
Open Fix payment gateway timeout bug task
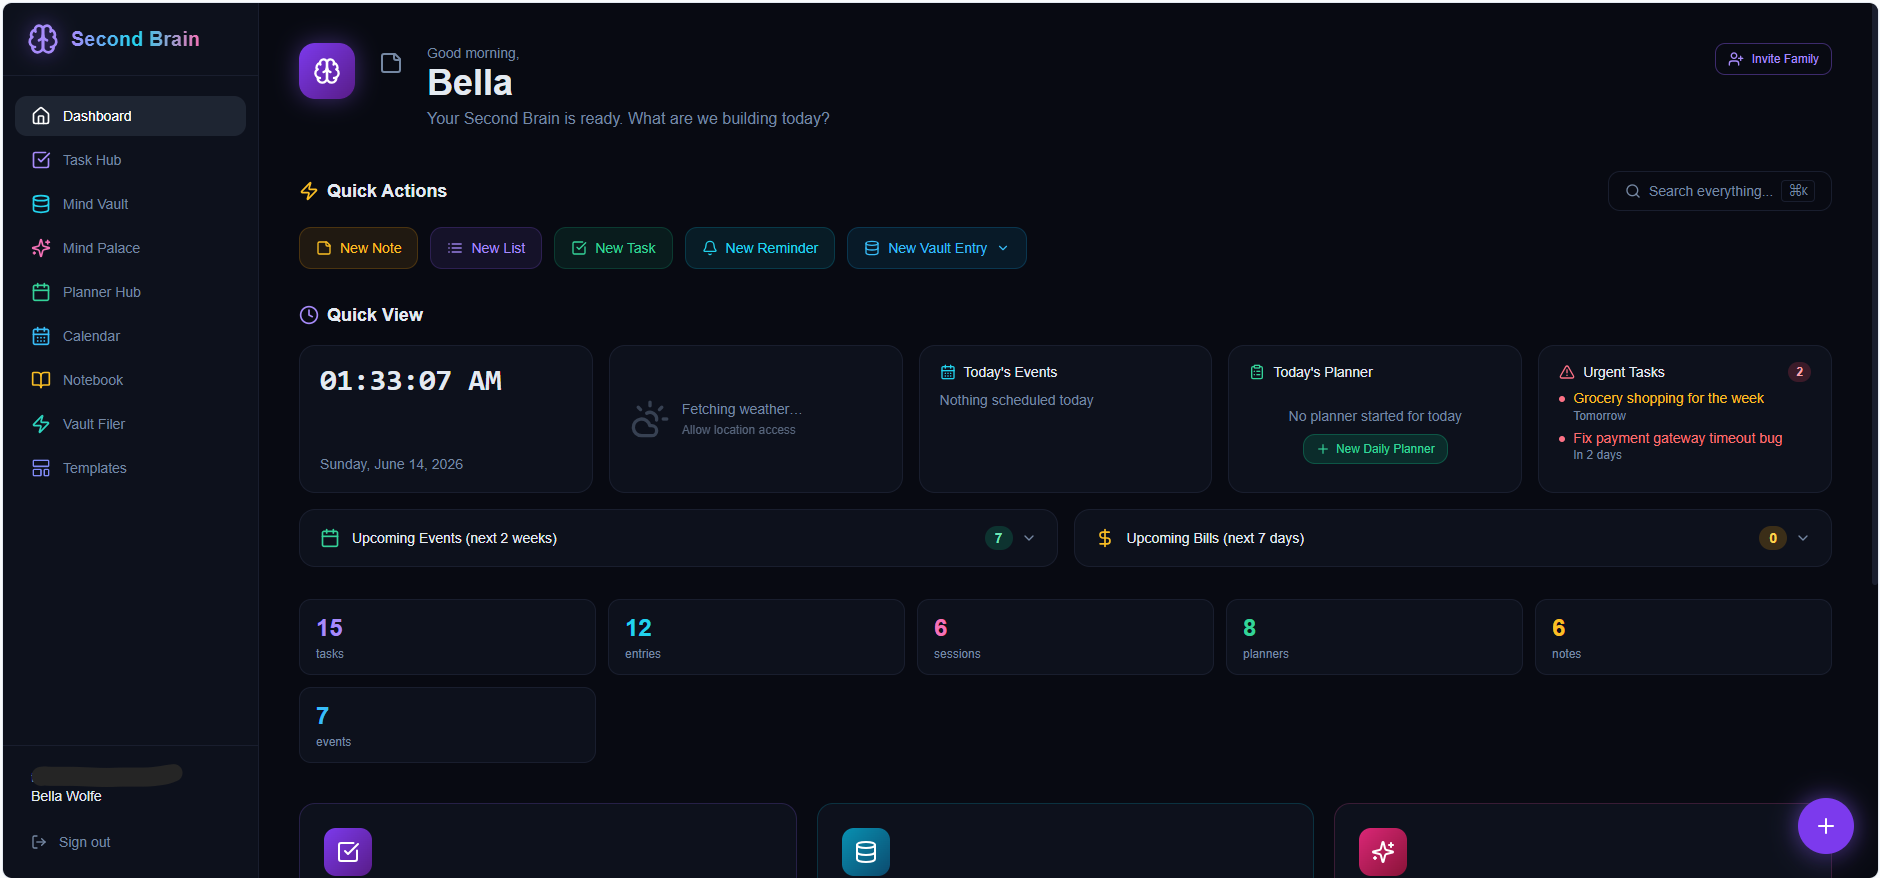point(1677,438)
